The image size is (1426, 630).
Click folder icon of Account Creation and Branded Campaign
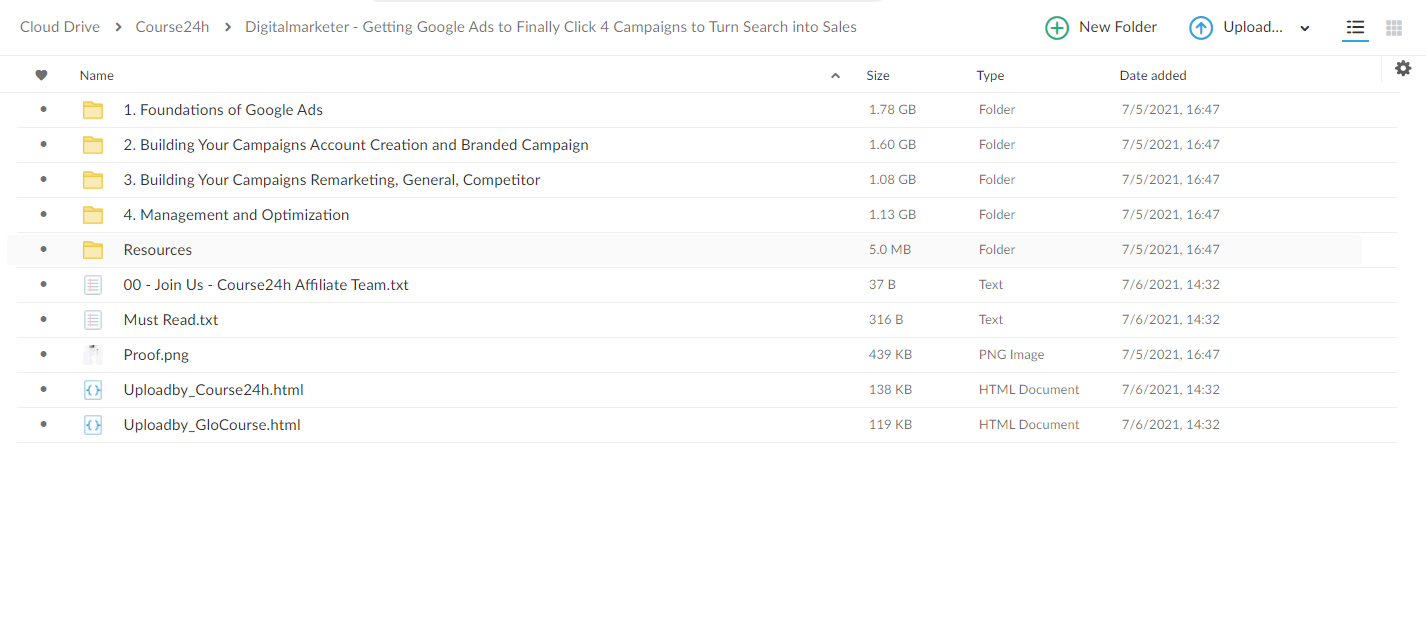(93, 145)
